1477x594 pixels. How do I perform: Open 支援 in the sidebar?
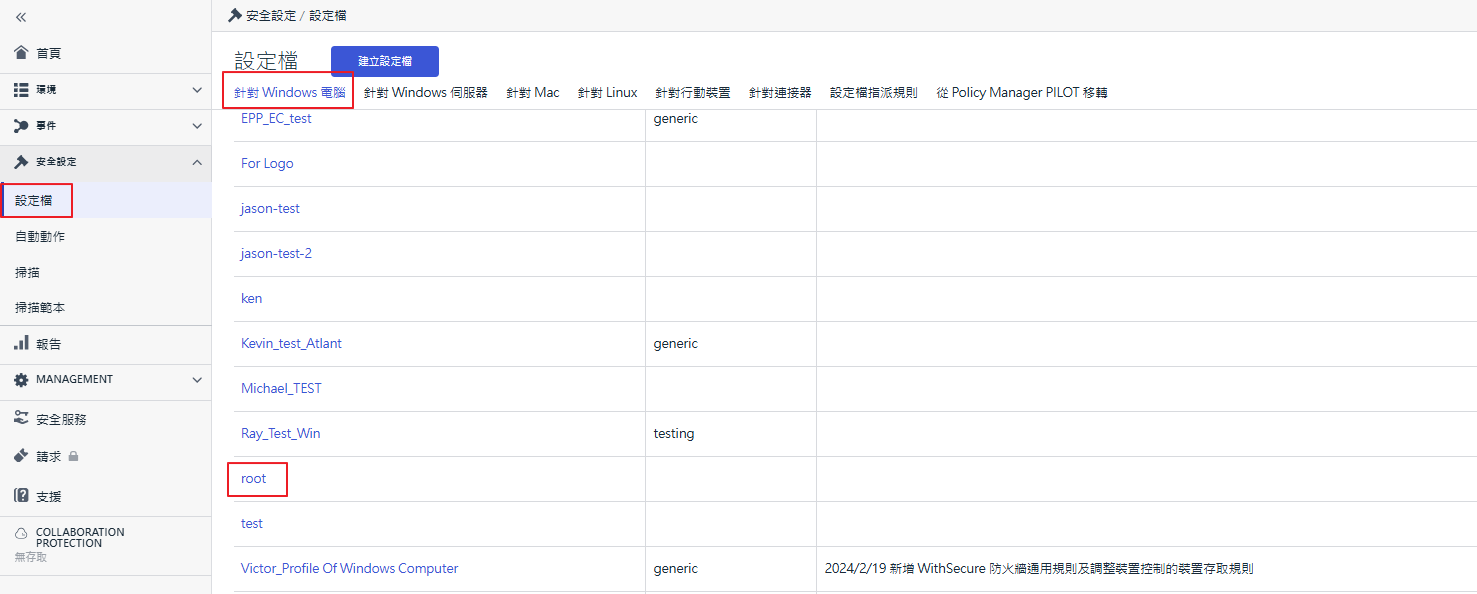point(49,496)
